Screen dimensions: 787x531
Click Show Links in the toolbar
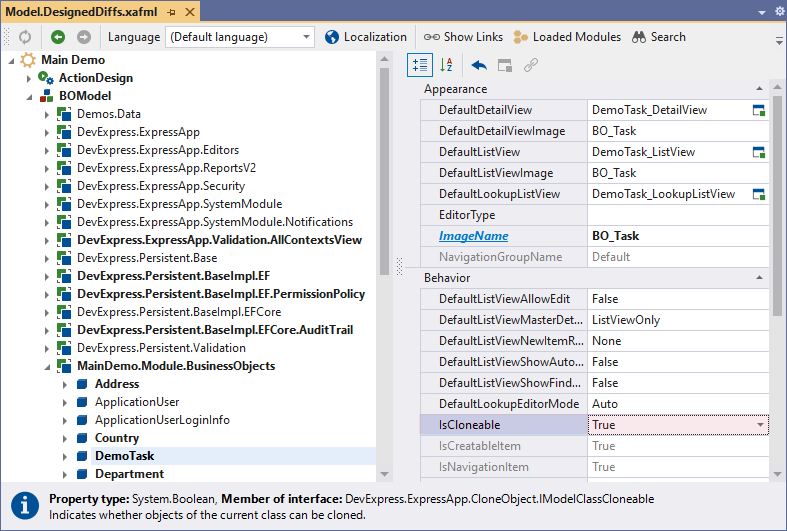463,37
